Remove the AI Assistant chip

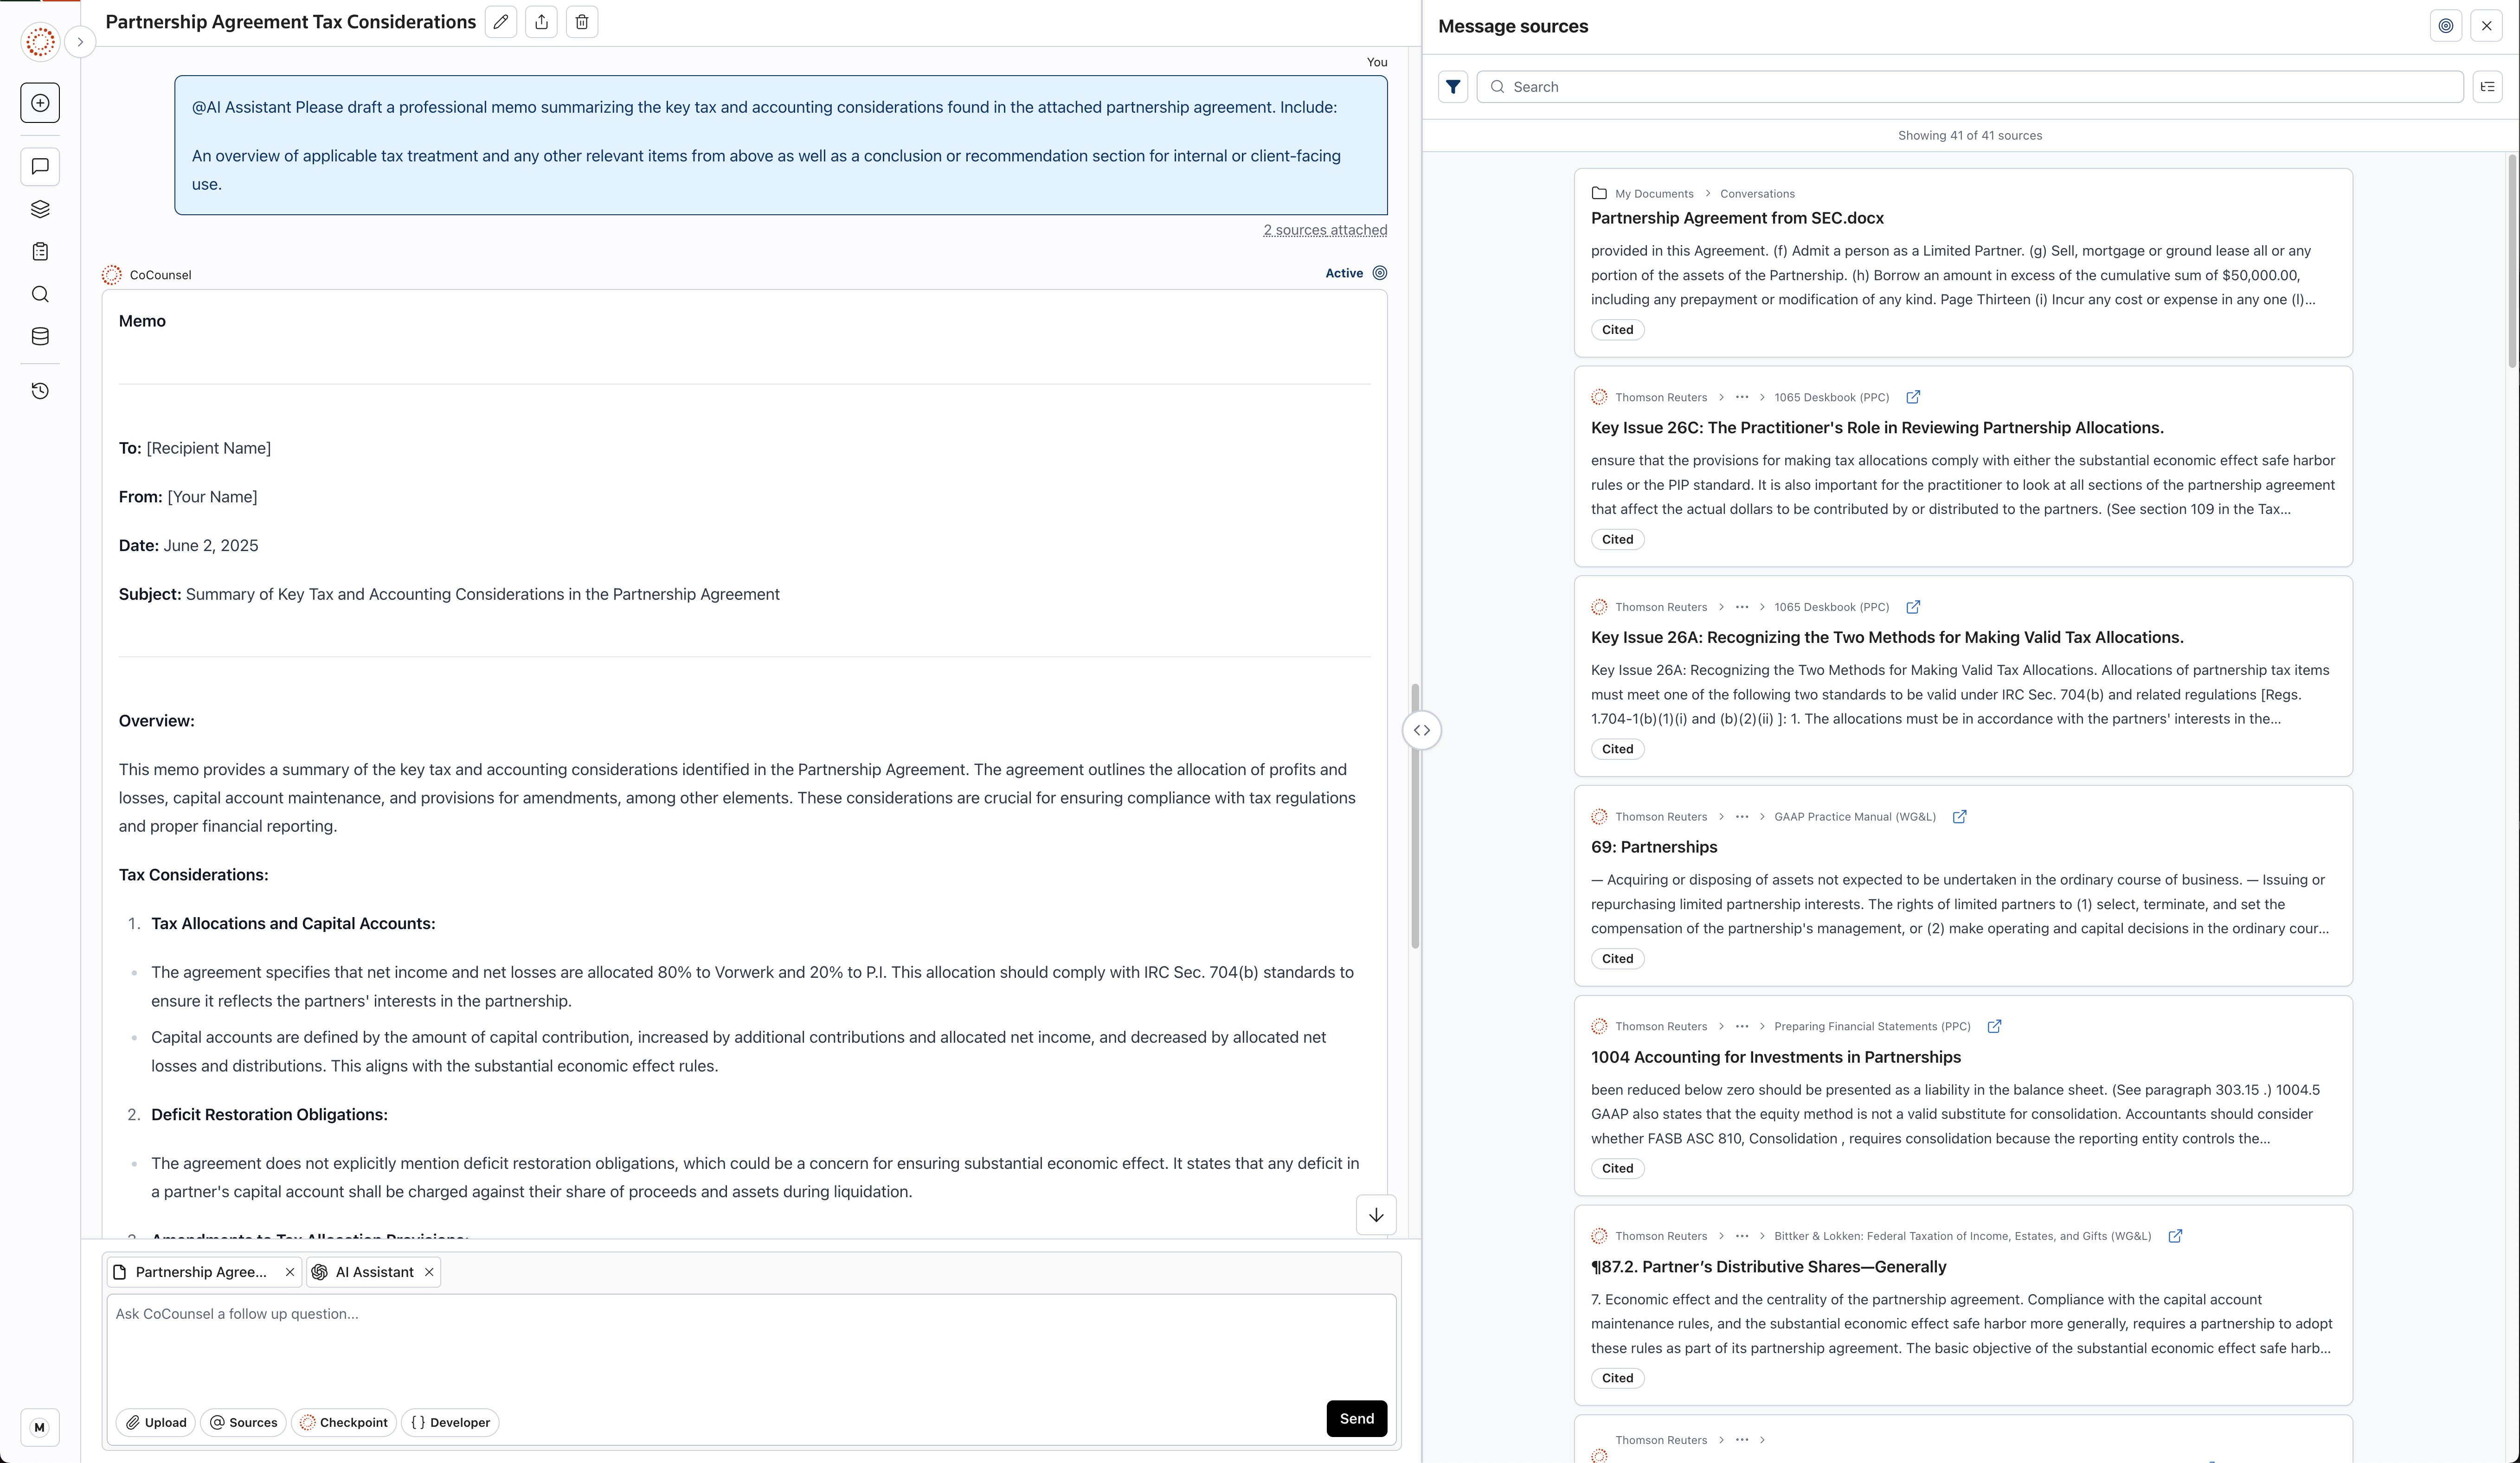(429, 1272)
